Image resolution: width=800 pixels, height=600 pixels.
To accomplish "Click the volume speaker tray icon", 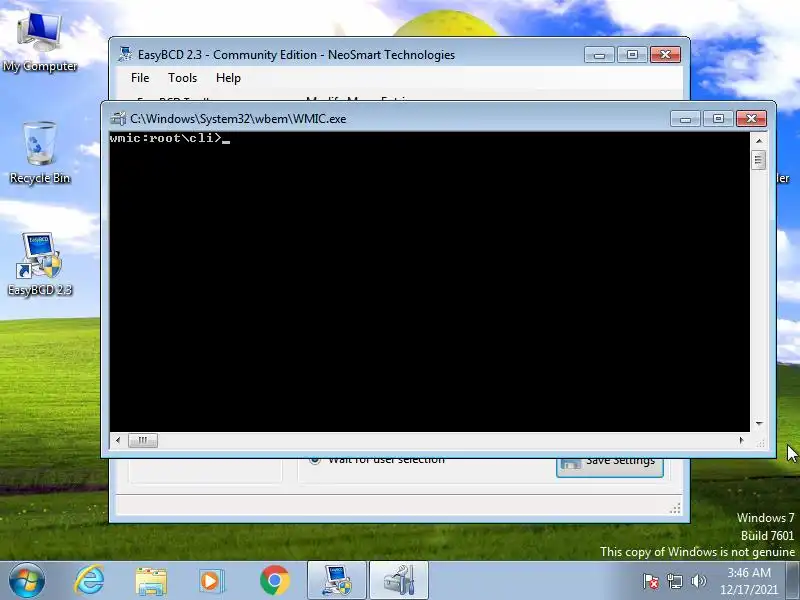I will point(698,581).
